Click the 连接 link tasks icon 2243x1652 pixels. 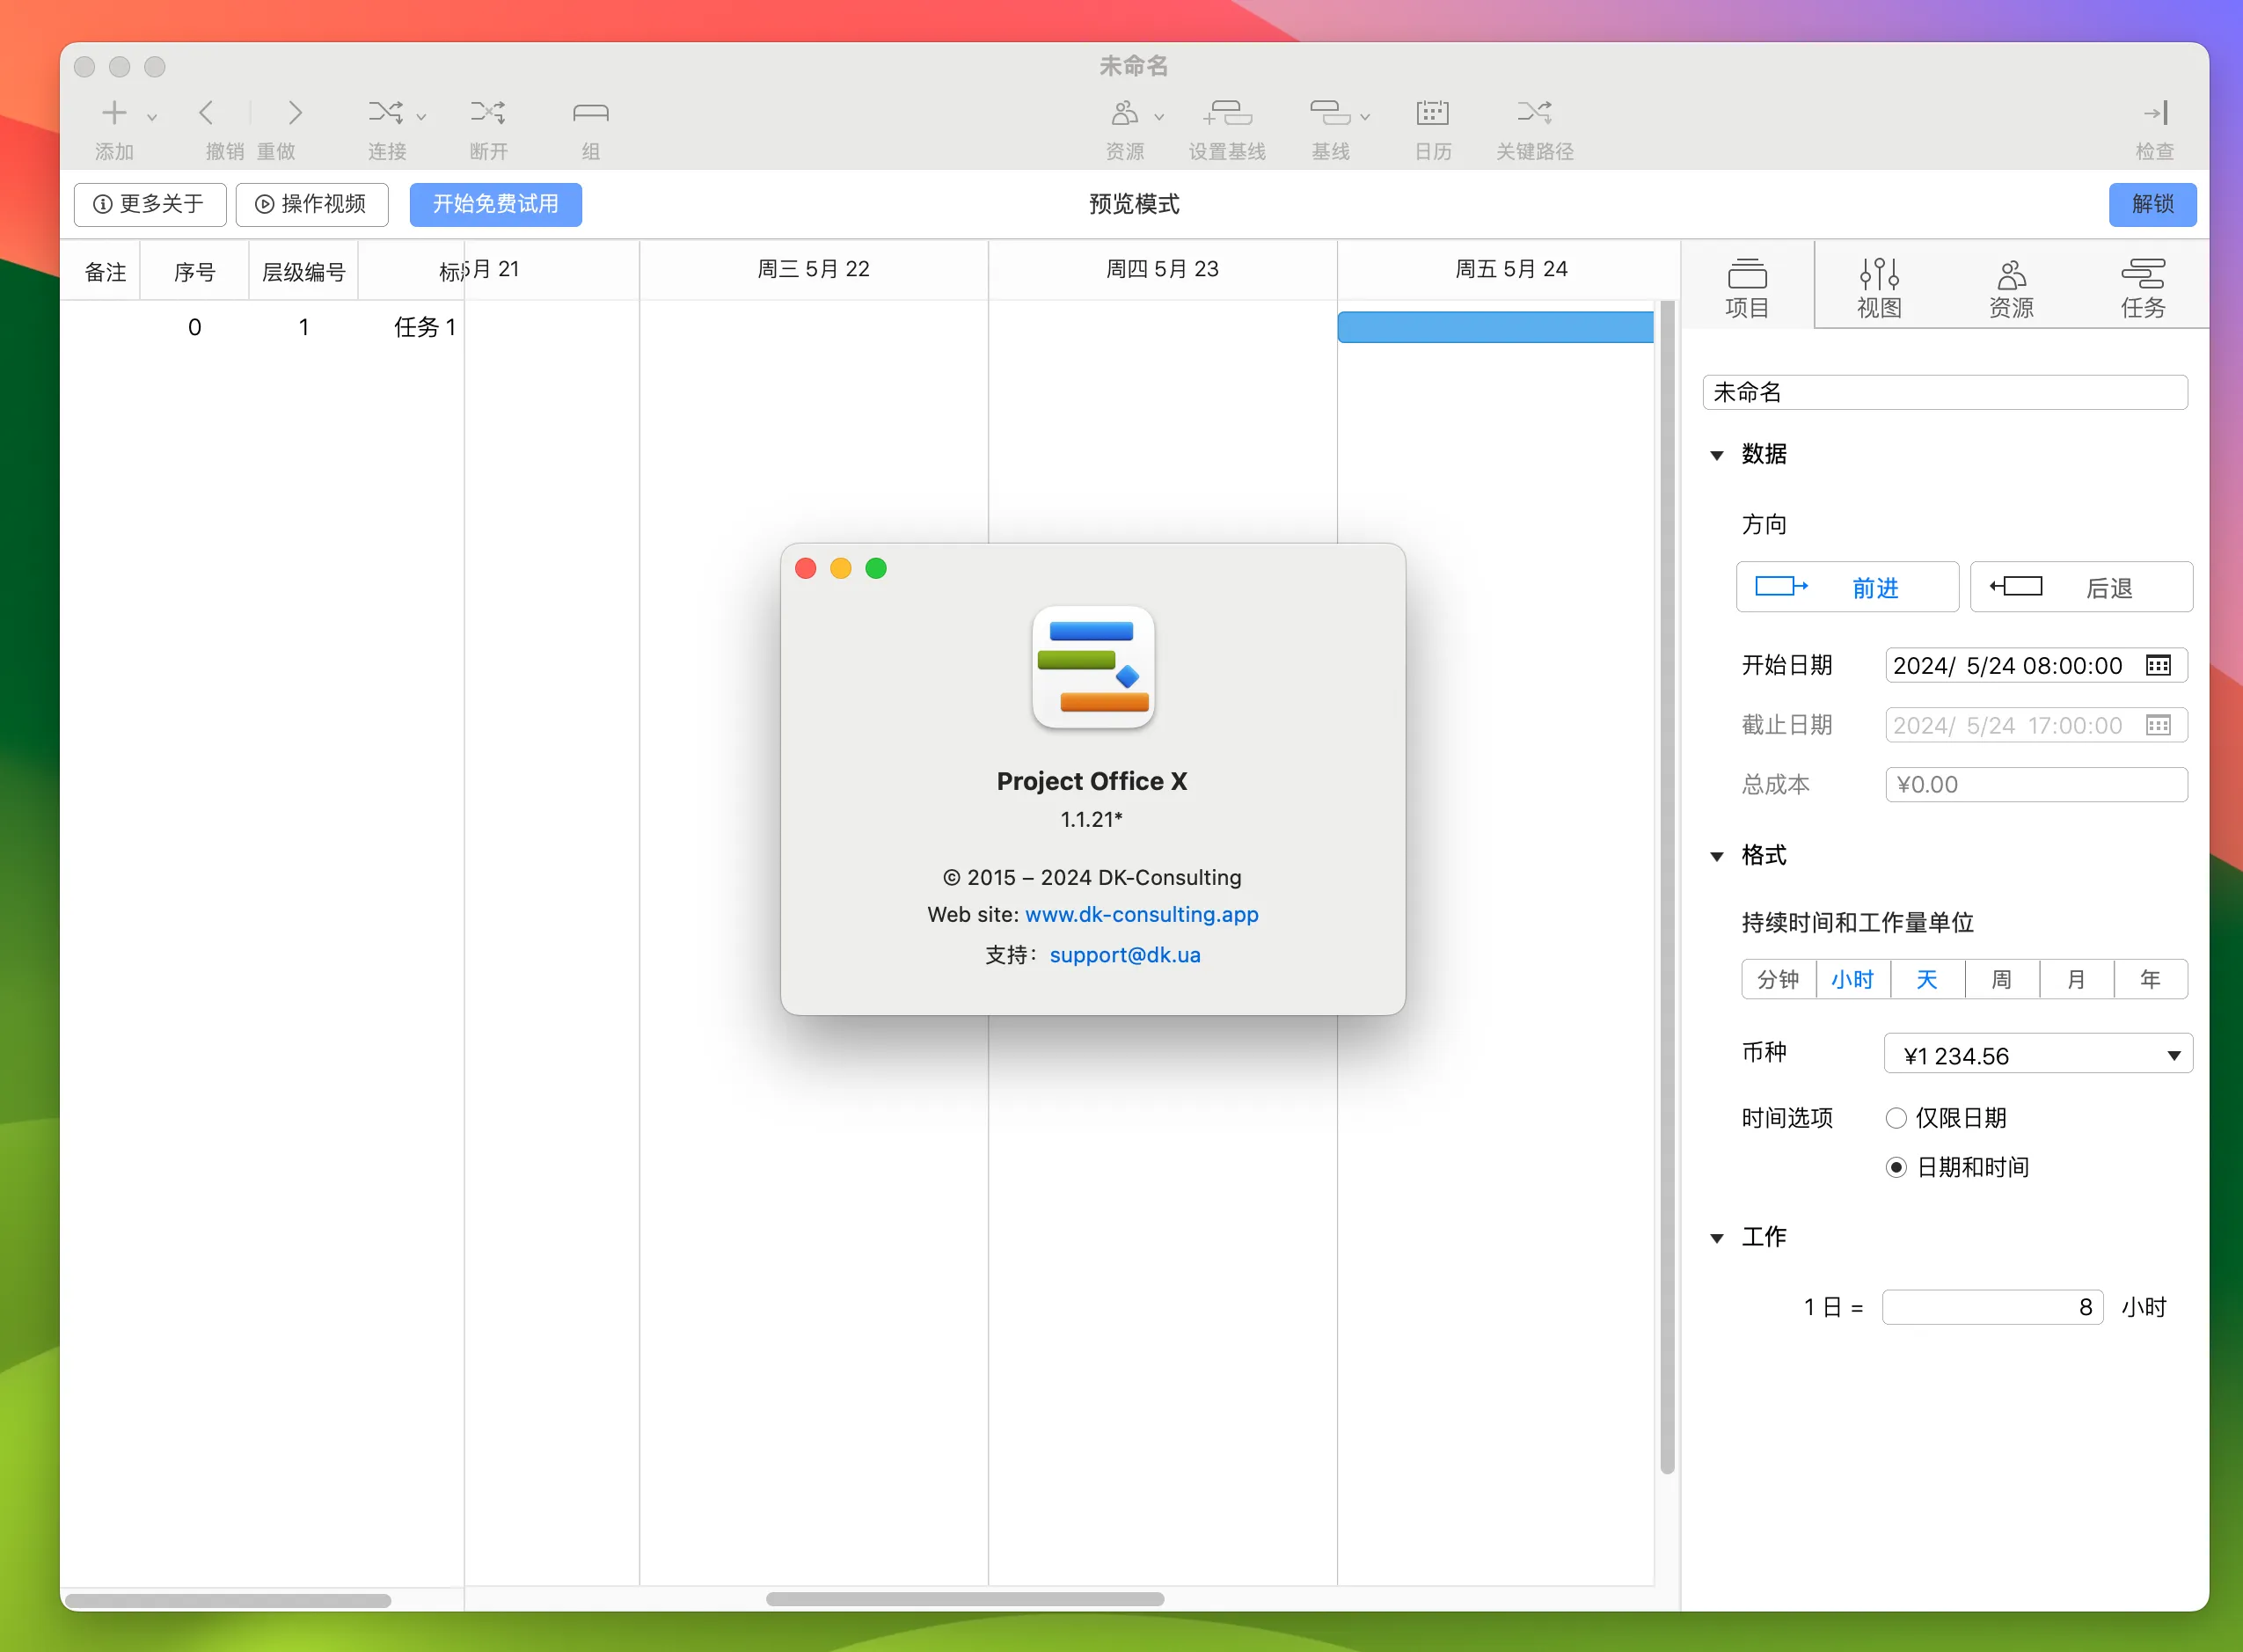pos(385,113)
